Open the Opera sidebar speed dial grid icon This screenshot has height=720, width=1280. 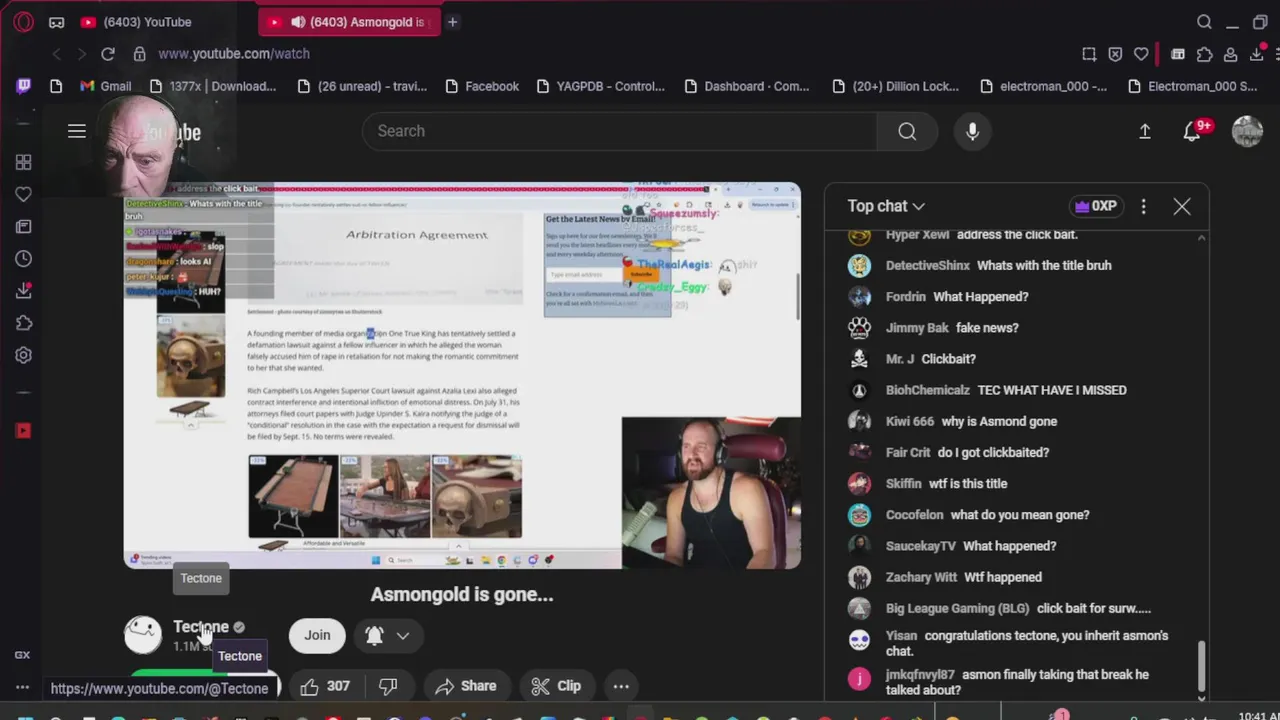tap(24, 162)
